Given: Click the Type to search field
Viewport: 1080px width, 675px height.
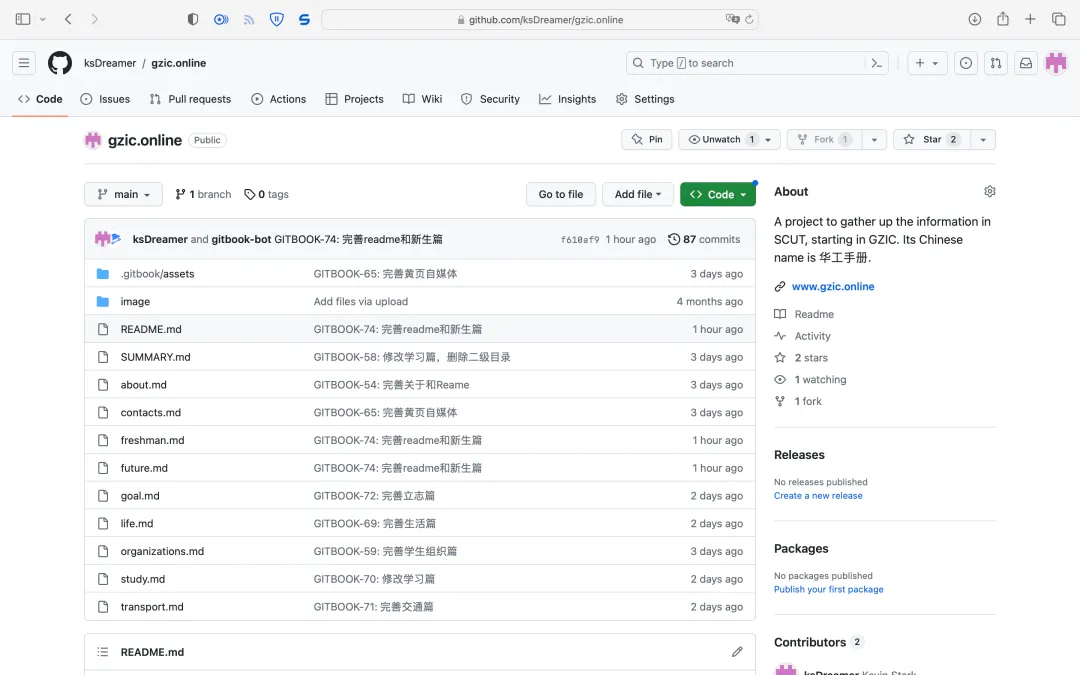Looking at the screenshot, I should coord(745,63).
